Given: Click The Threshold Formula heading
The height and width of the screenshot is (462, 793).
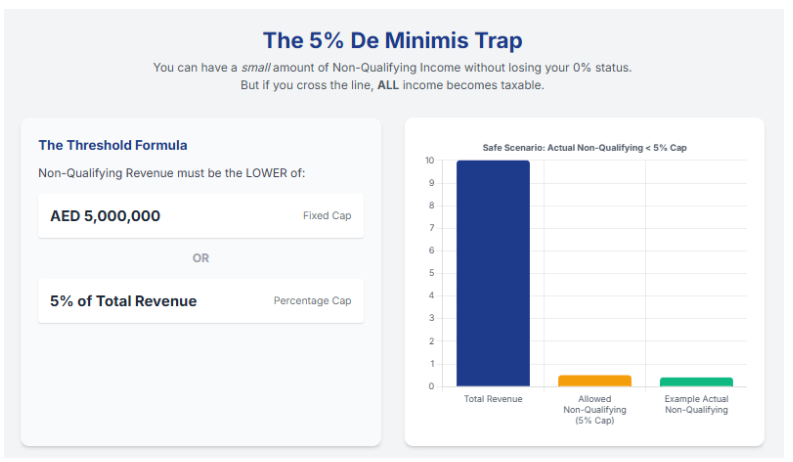Looking at the screenshot, I should [x=113, y=146].
